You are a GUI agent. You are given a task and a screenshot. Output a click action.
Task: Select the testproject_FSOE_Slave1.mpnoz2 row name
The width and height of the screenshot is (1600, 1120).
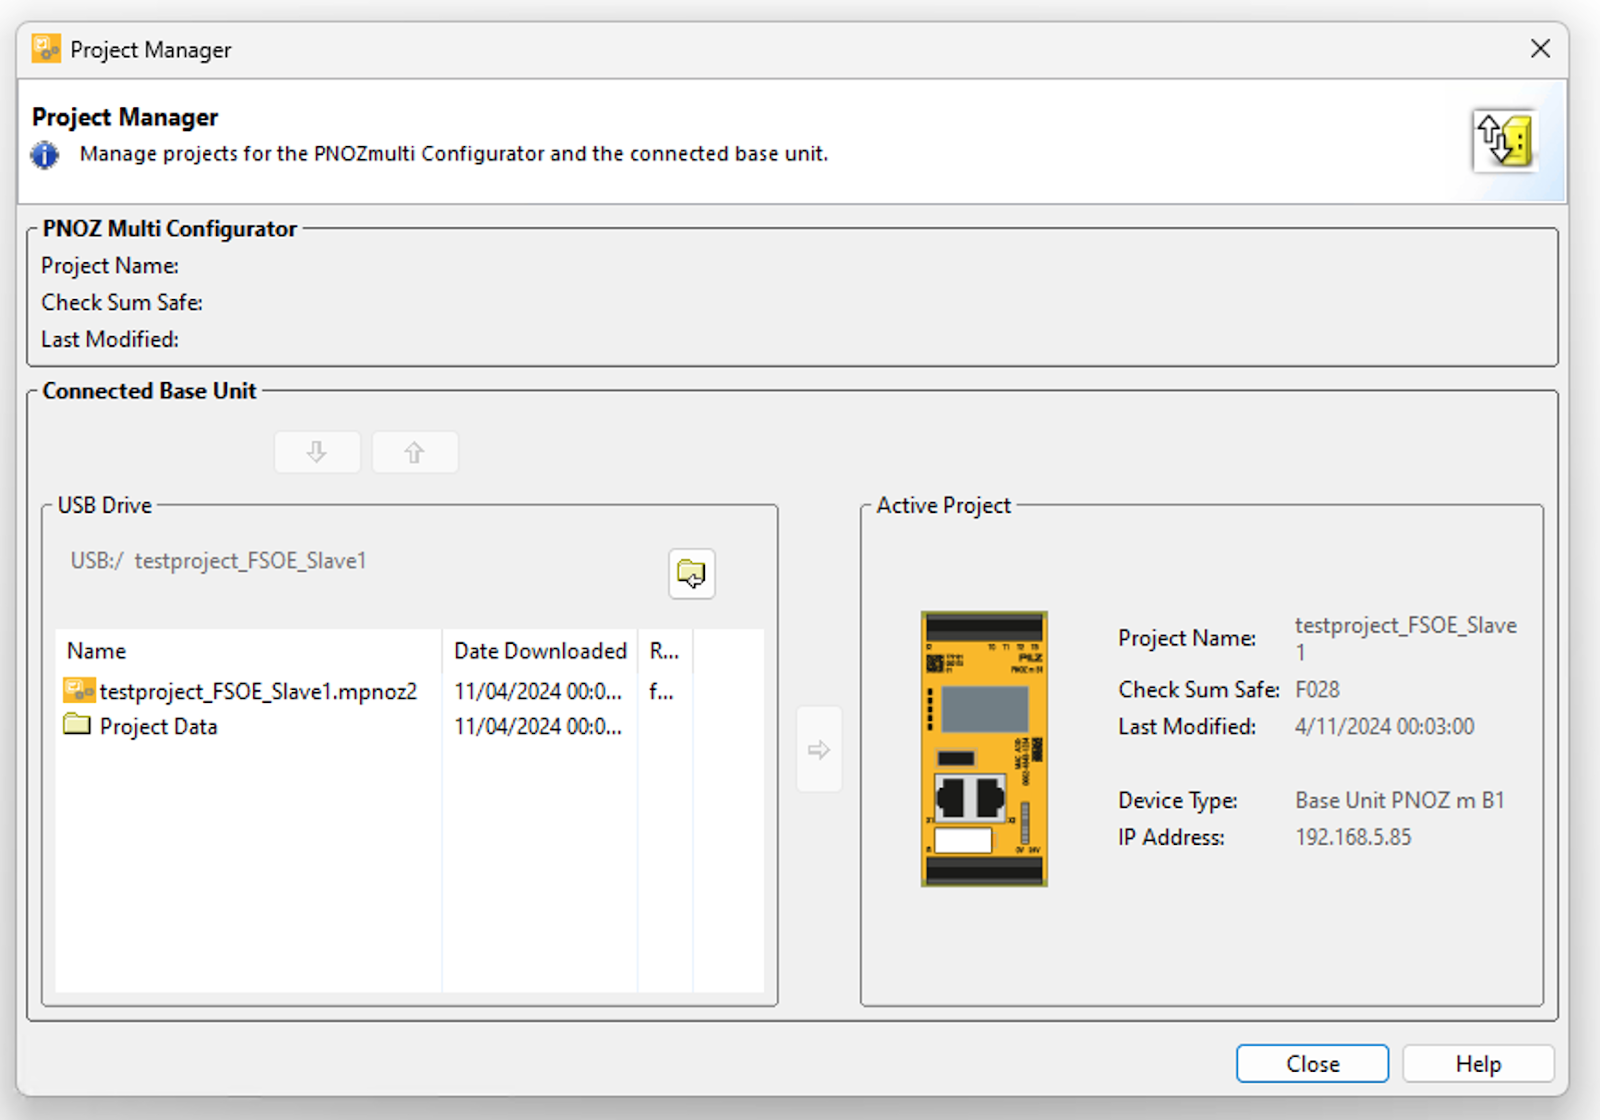258,691
